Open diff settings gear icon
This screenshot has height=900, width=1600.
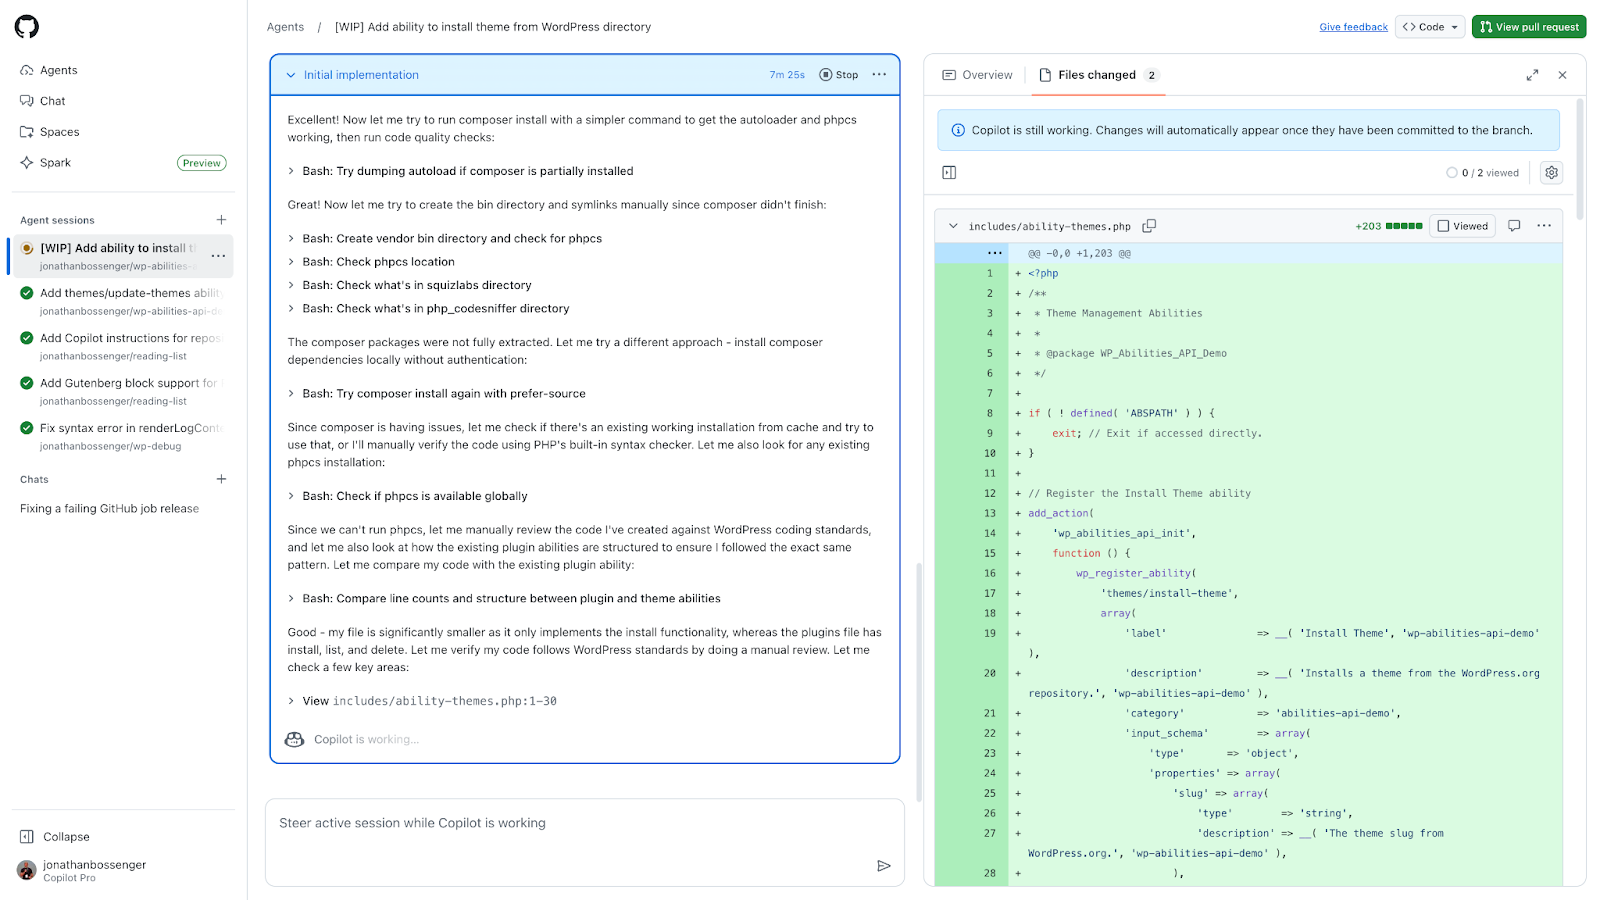pos(1551,173)
